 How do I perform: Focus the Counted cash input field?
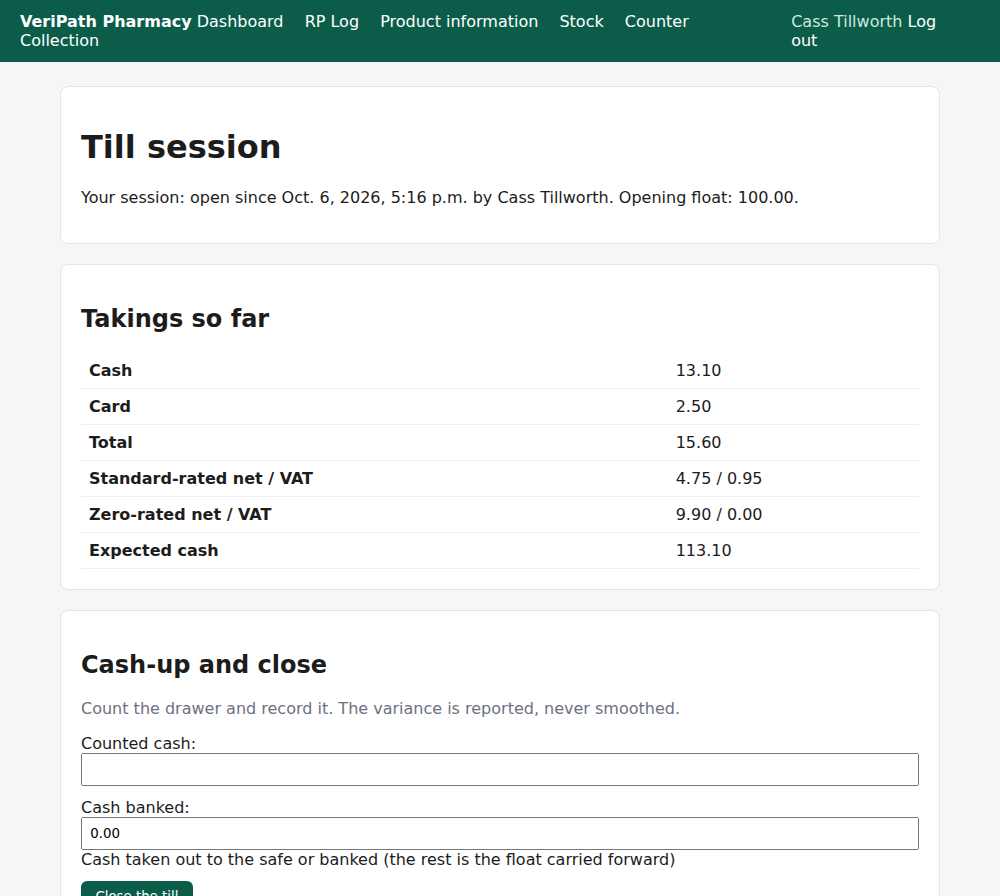click(500, 769)
